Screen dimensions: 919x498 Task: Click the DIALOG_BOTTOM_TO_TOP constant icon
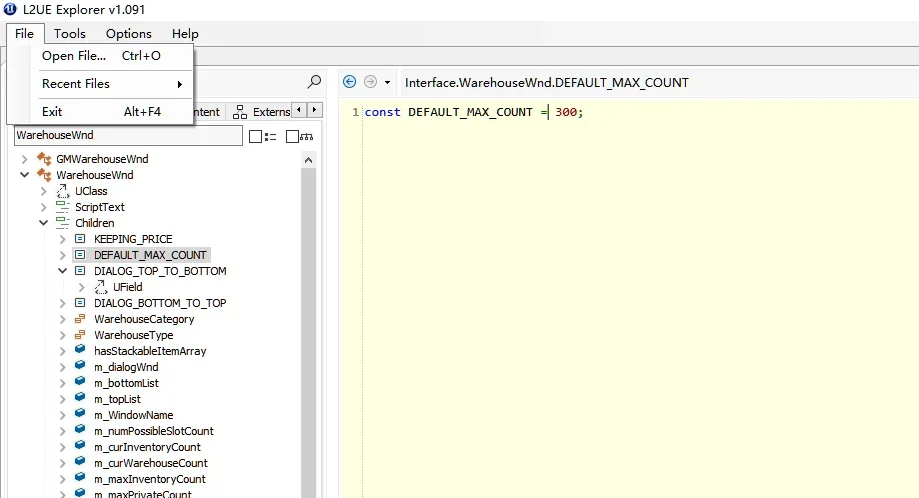[x=80, y=302]
